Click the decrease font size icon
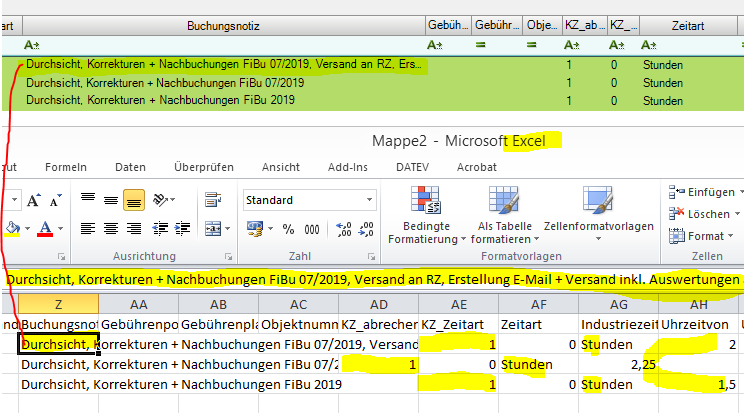 click(56, 200)
